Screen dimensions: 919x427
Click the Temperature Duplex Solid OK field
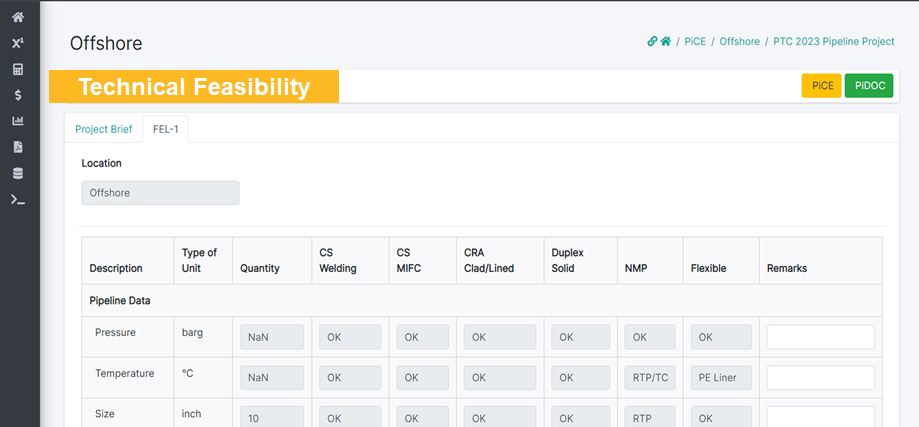coord(580,378)
